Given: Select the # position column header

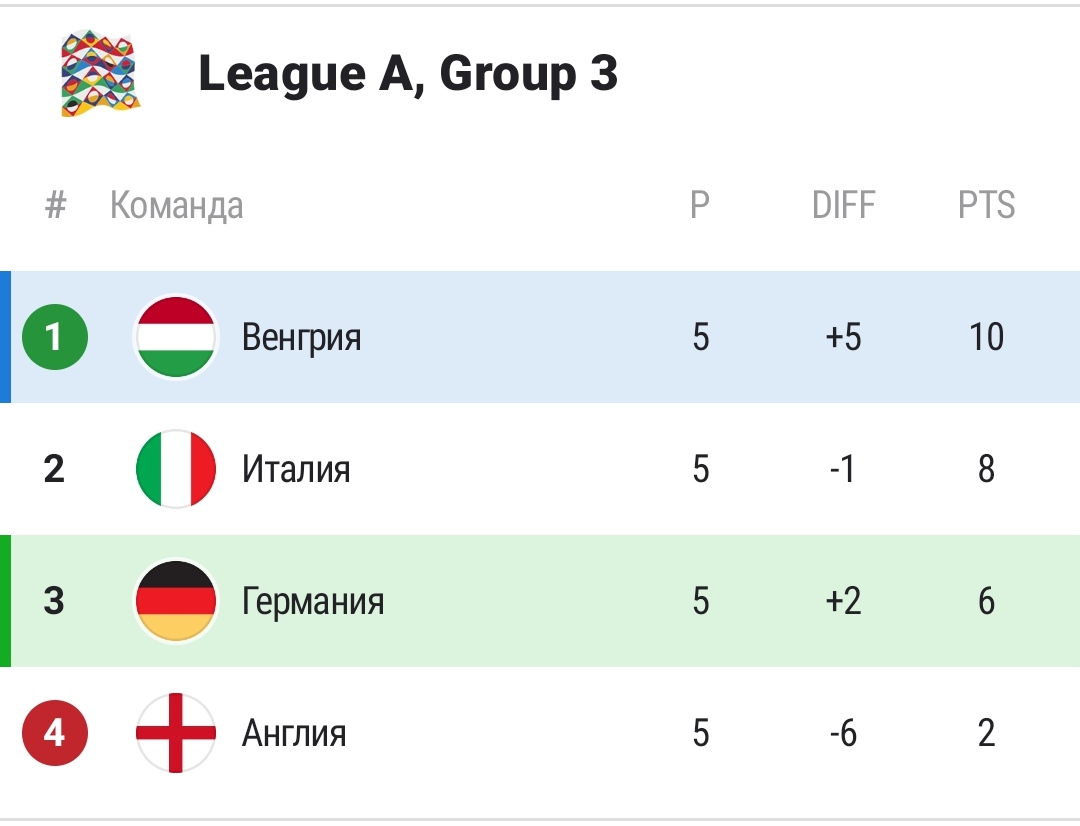Looking at the screenshot, I should pyautogui.click(x=55, y=205).
